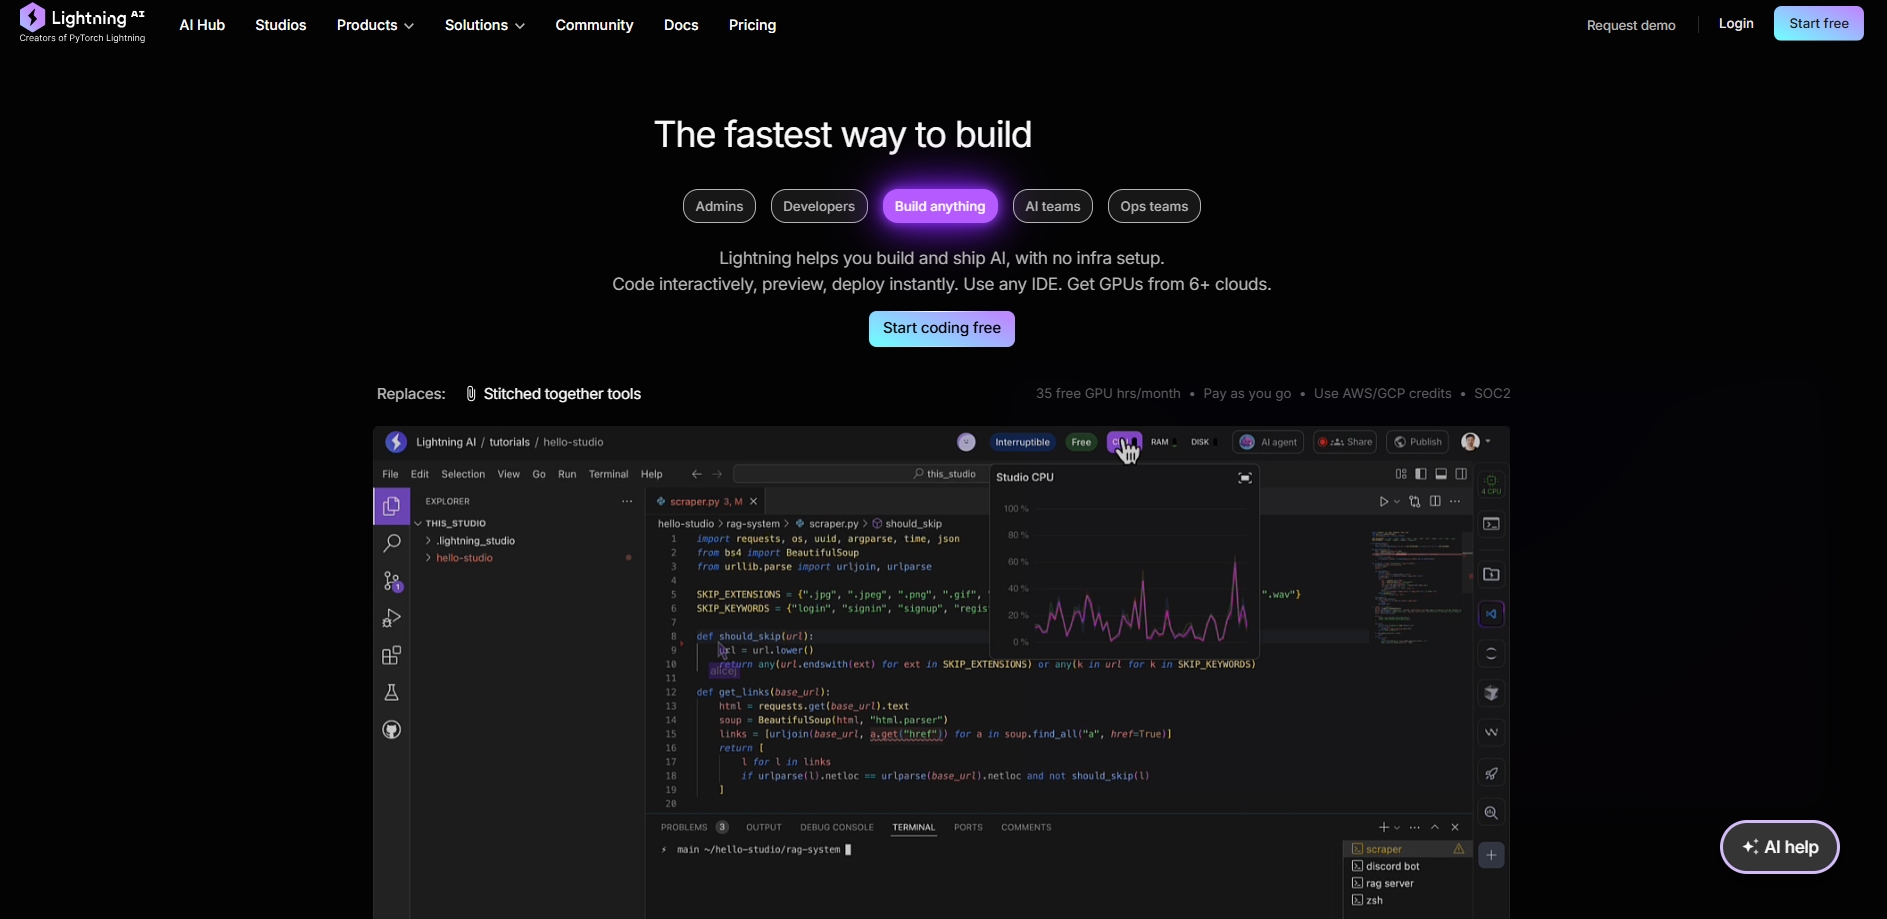Open the Selection menu
Screen dimensions: 1887x919
[463, 474]
